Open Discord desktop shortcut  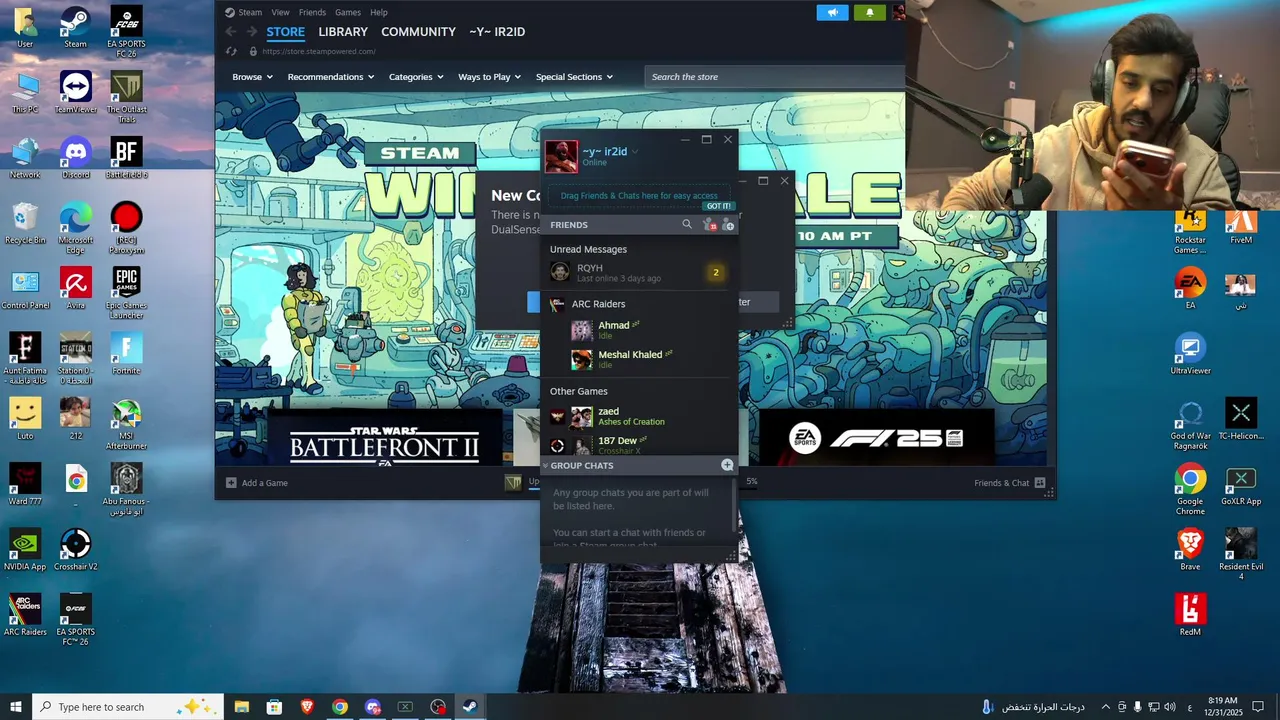point(75,159)
